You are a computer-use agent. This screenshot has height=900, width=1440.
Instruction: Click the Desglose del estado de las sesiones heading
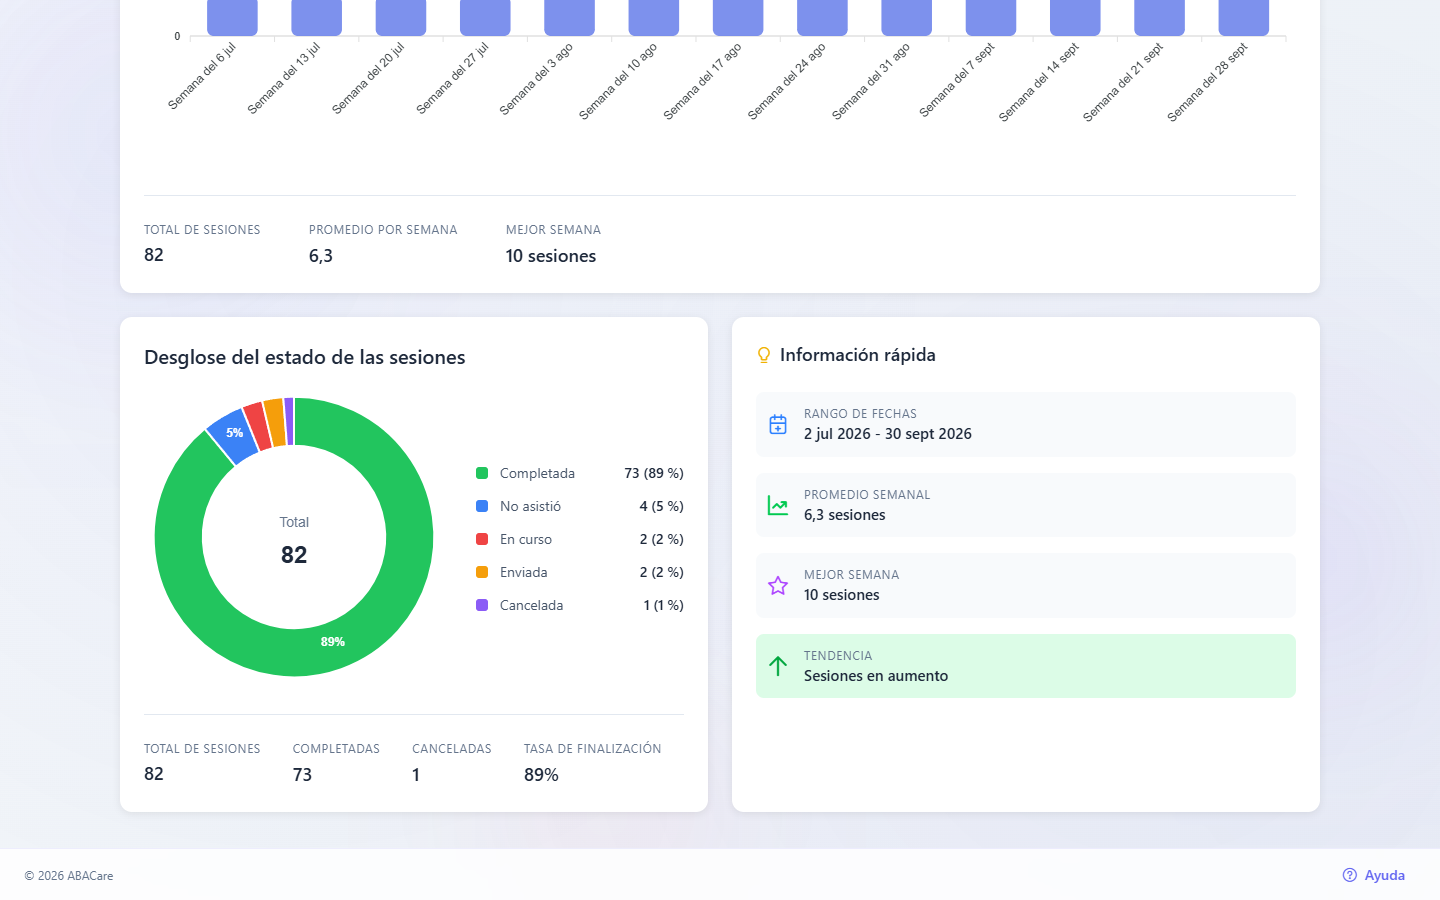click(305, 357)
